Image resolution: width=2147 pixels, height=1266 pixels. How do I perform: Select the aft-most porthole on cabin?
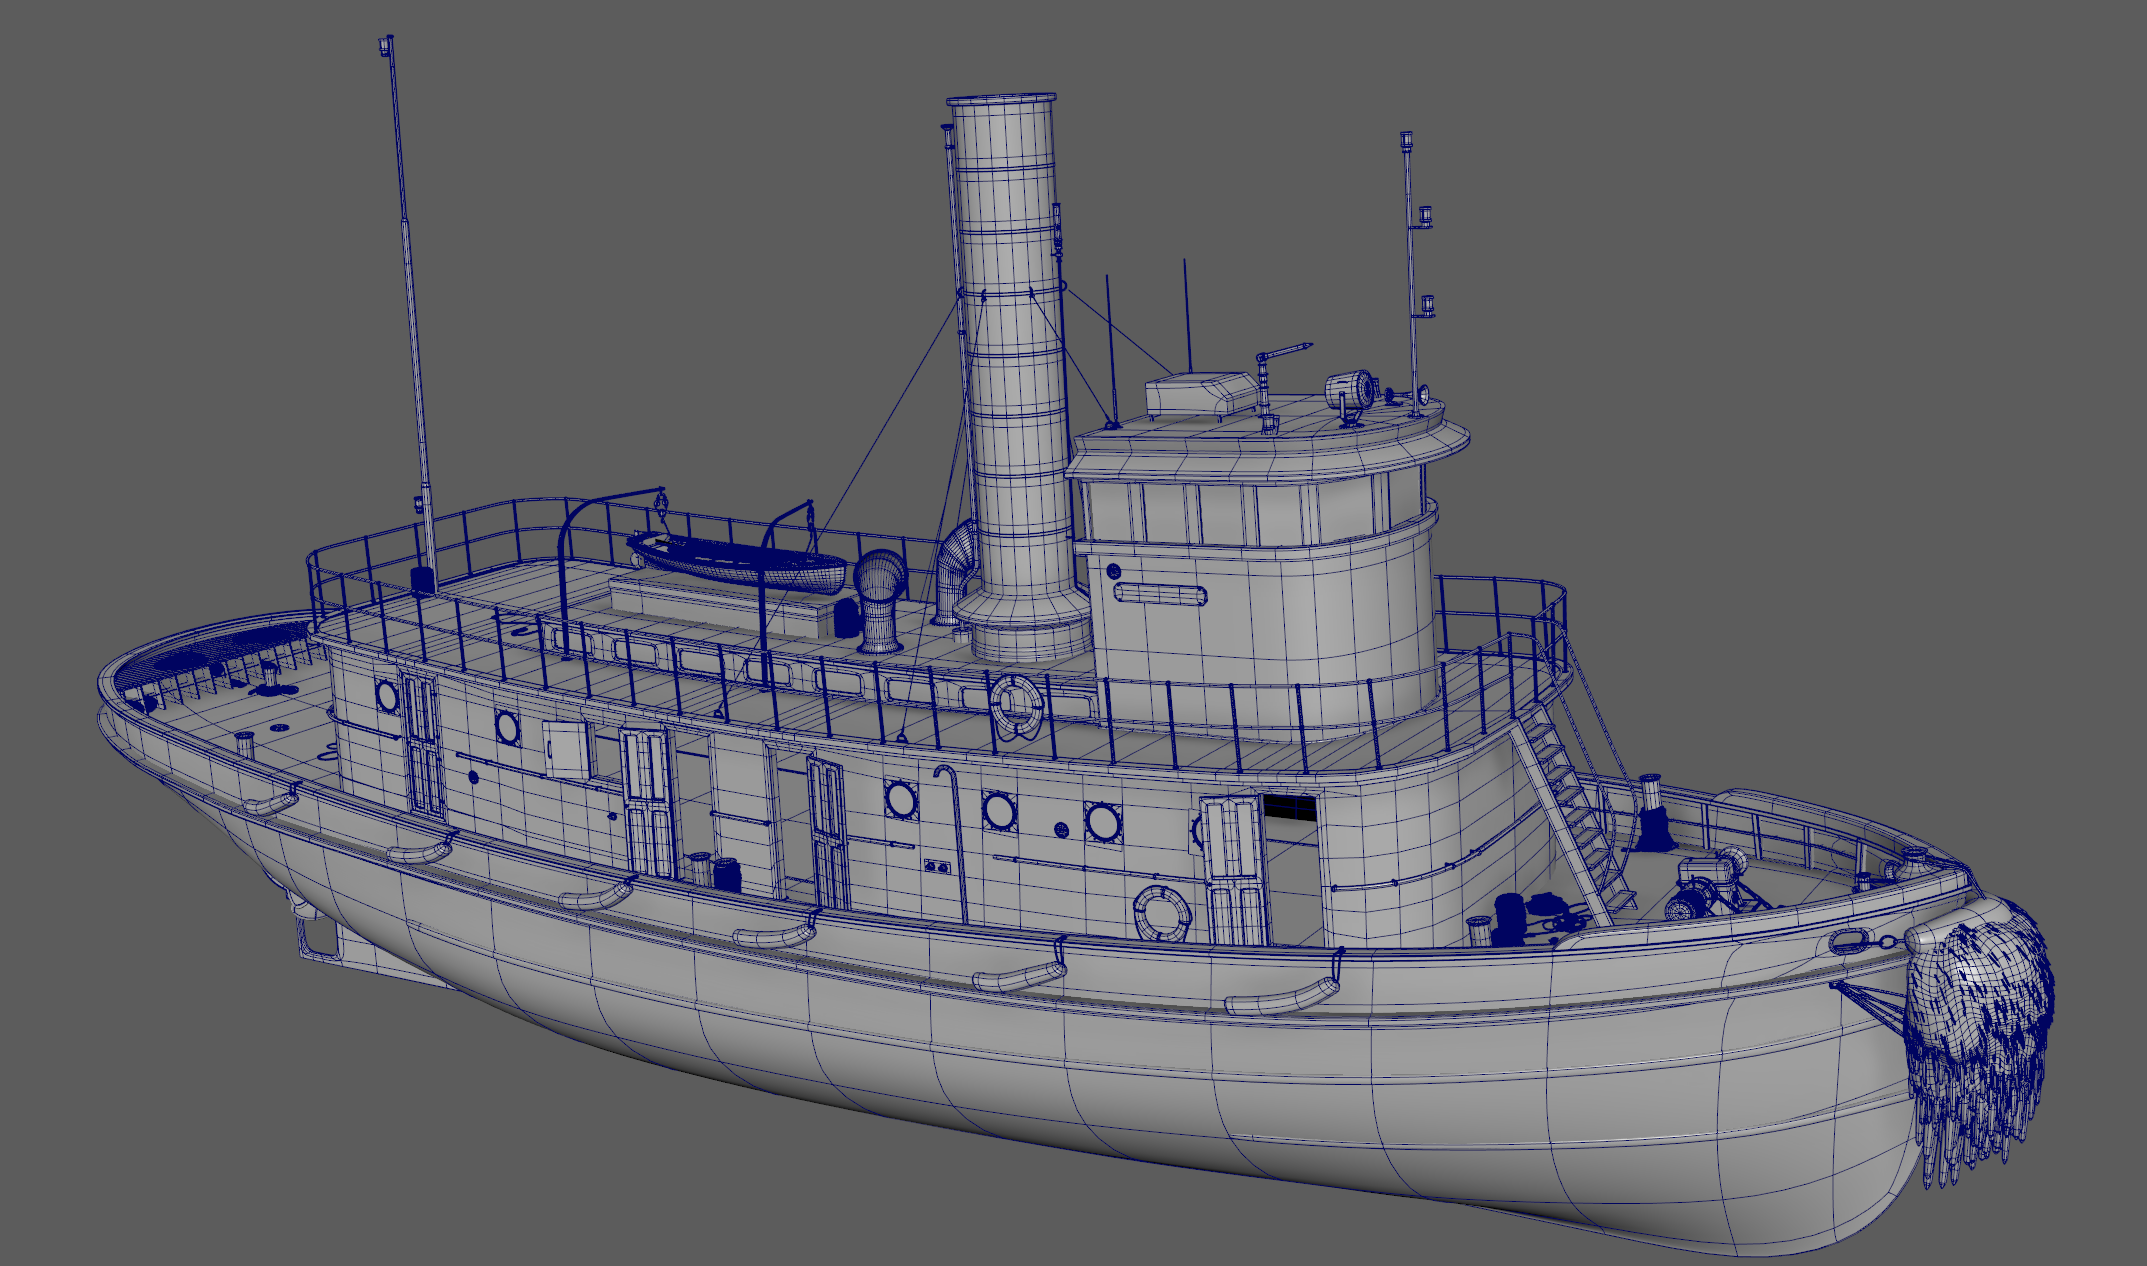pyautogui.click(x=387, y=694)
